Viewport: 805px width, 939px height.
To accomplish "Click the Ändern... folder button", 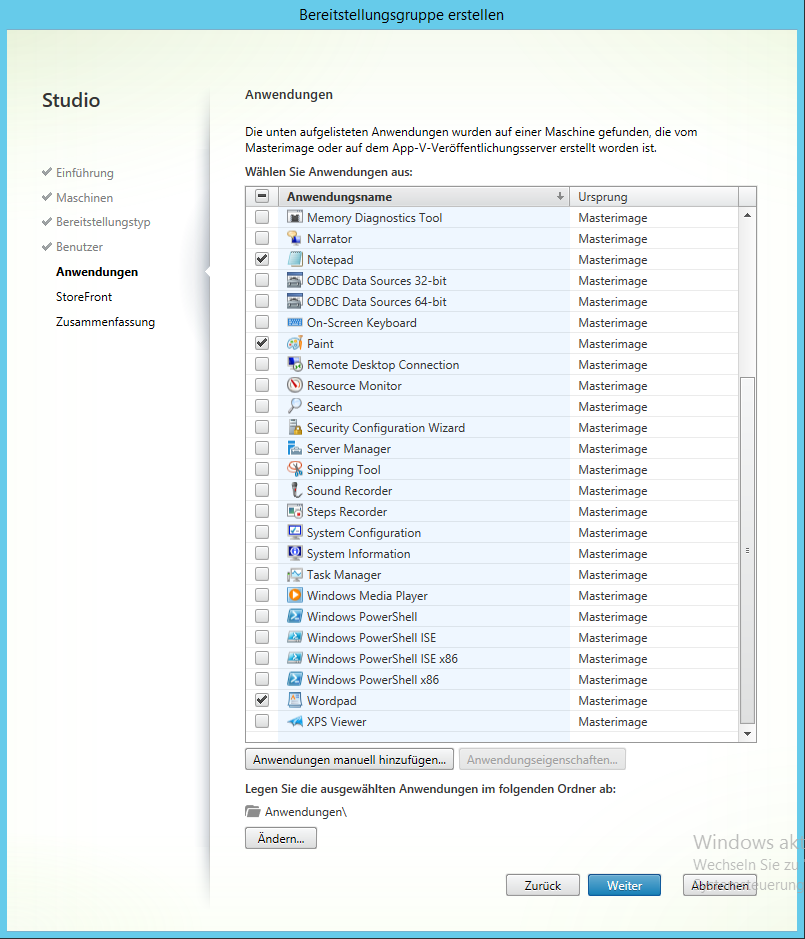I will [x=281, y=838].
